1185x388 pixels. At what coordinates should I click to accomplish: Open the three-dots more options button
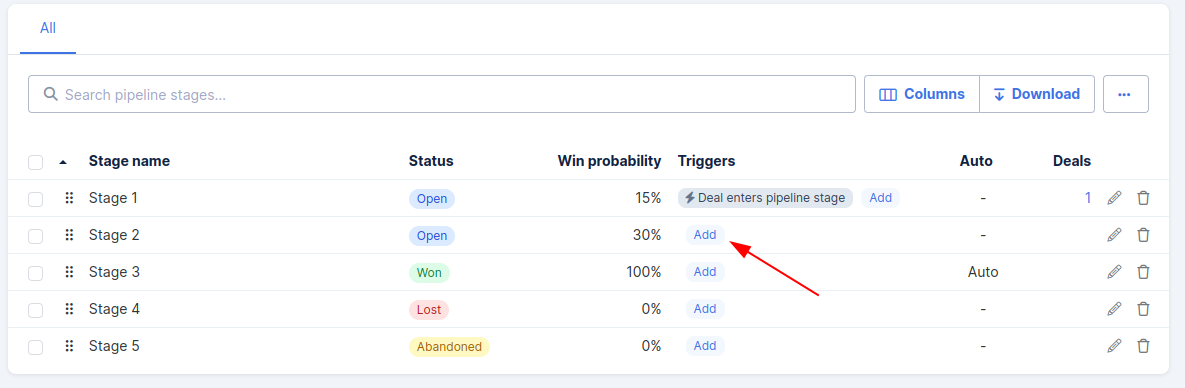click(1125, 95)
